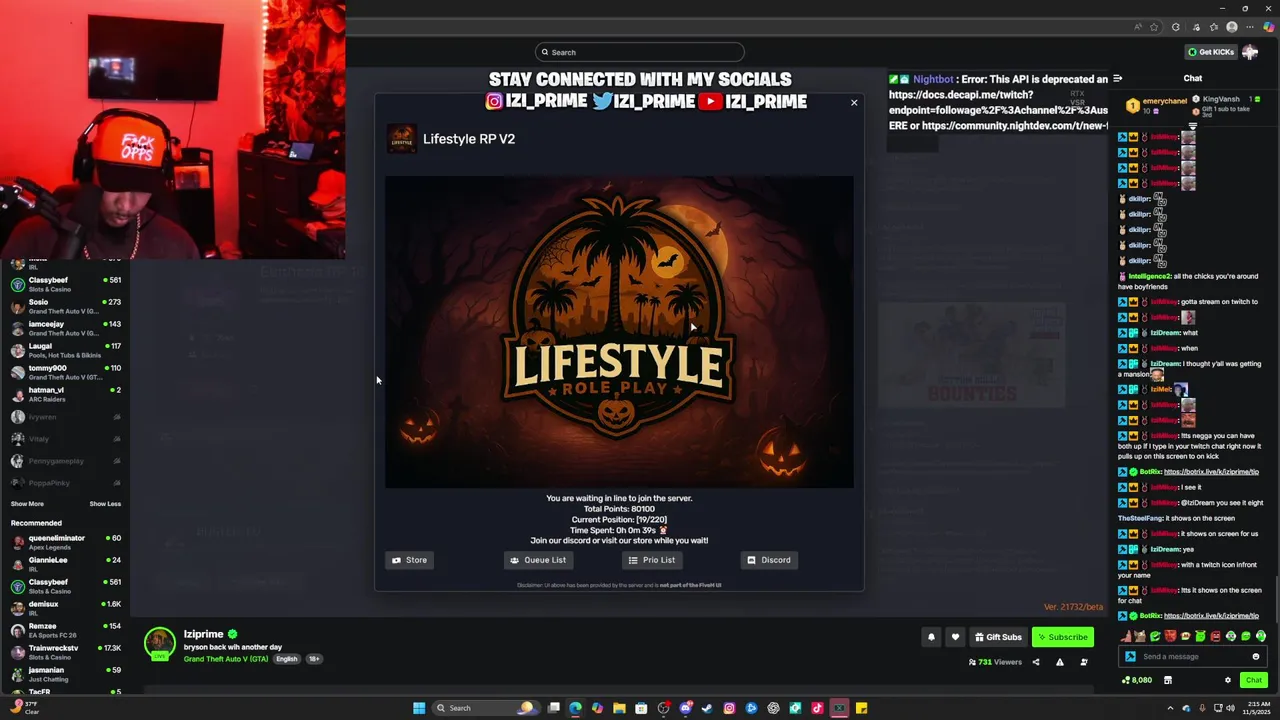View channel points balance 8,080
The width and height of the screenshot is (1280, 720).
[1137, 680]
